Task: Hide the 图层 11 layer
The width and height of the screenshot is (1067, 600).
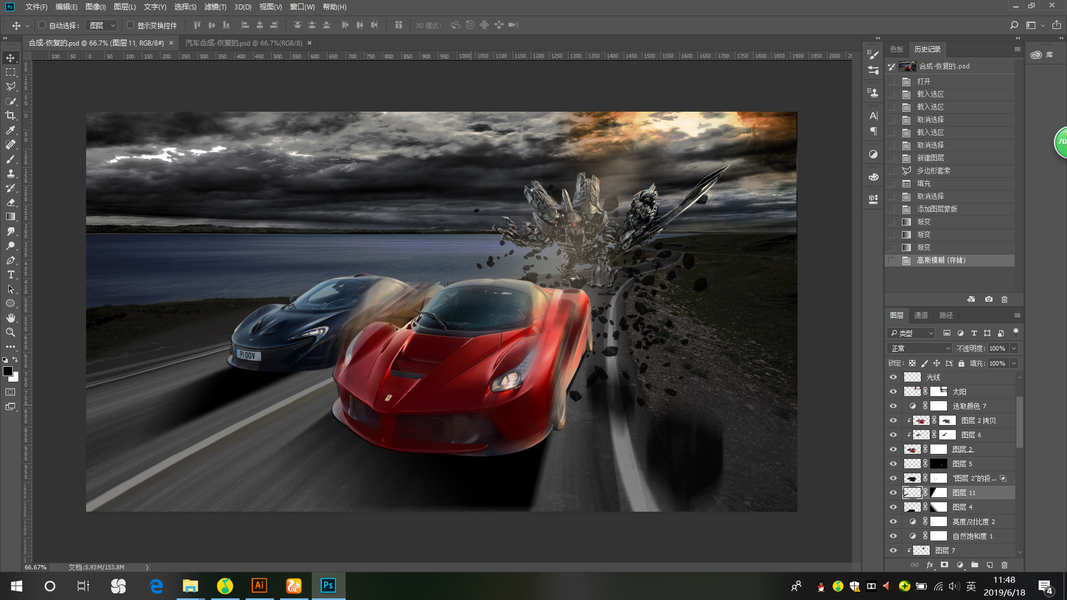Action: click(893, 493)
